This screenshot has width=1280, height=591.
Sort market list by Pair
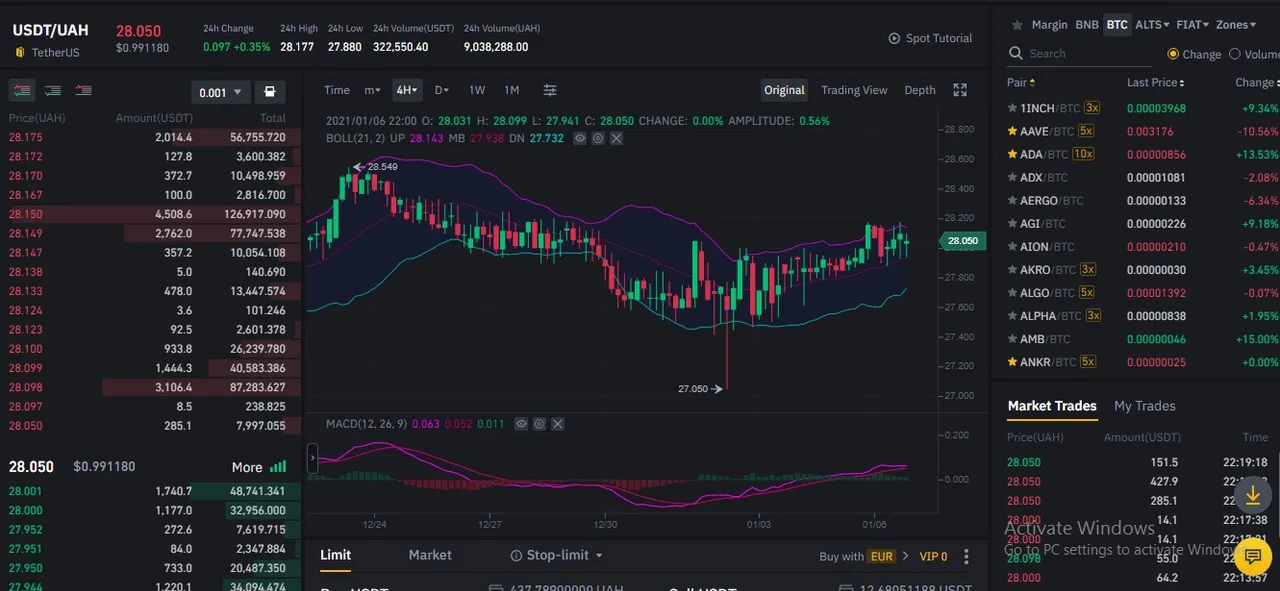tap(1021, 83)
